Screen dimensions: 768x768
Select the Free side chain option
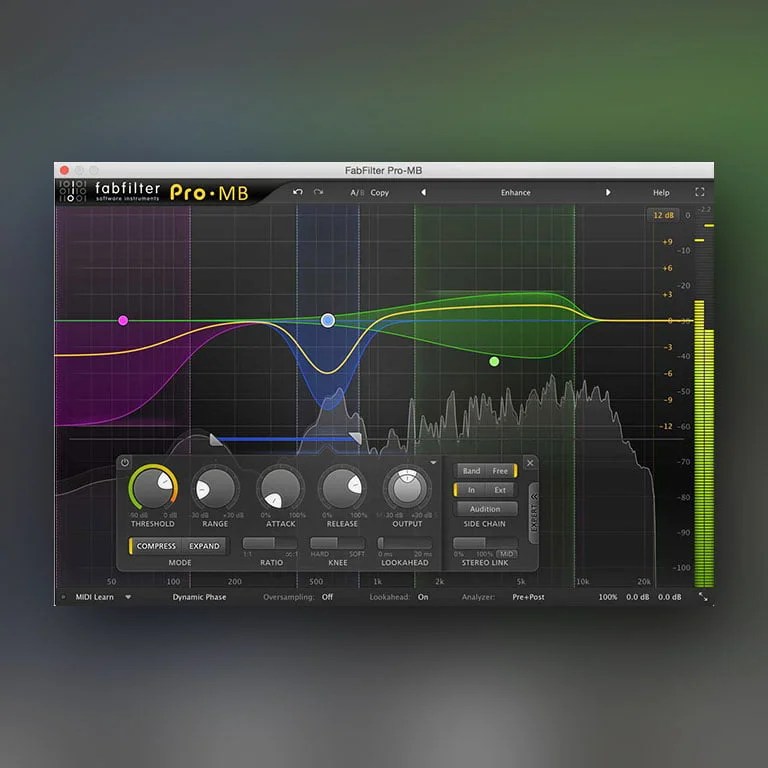(501, 471)
